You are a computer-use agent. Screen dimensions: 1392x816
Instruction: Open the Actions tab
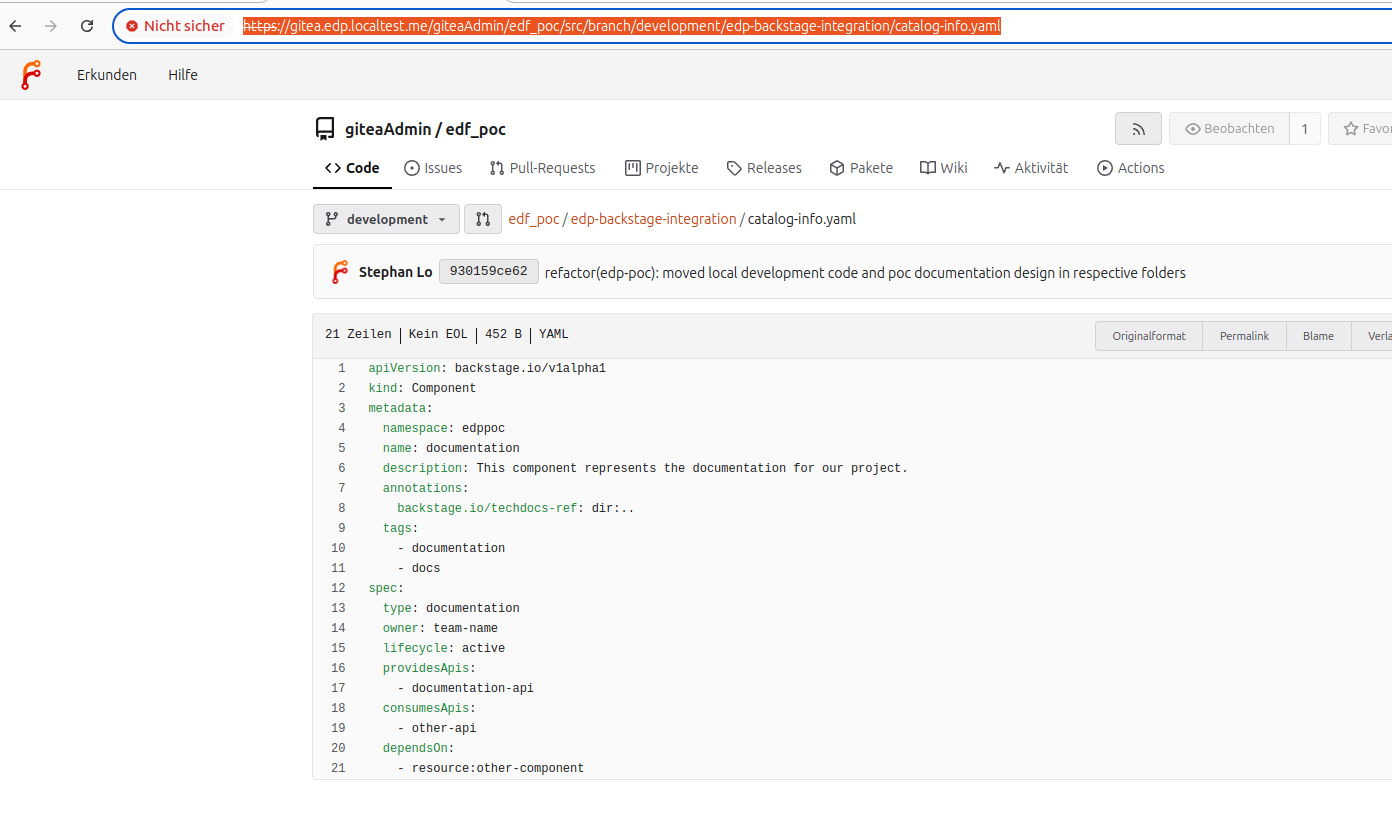[x=1131, y=168]
